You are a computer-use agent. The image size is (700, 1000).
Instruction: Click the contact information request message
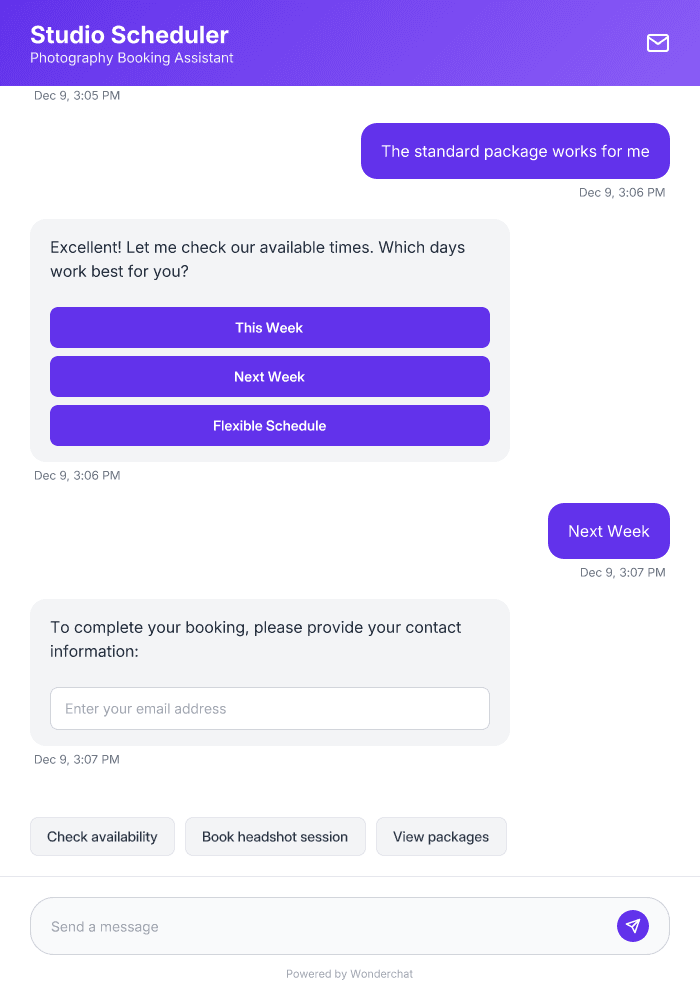255,639
